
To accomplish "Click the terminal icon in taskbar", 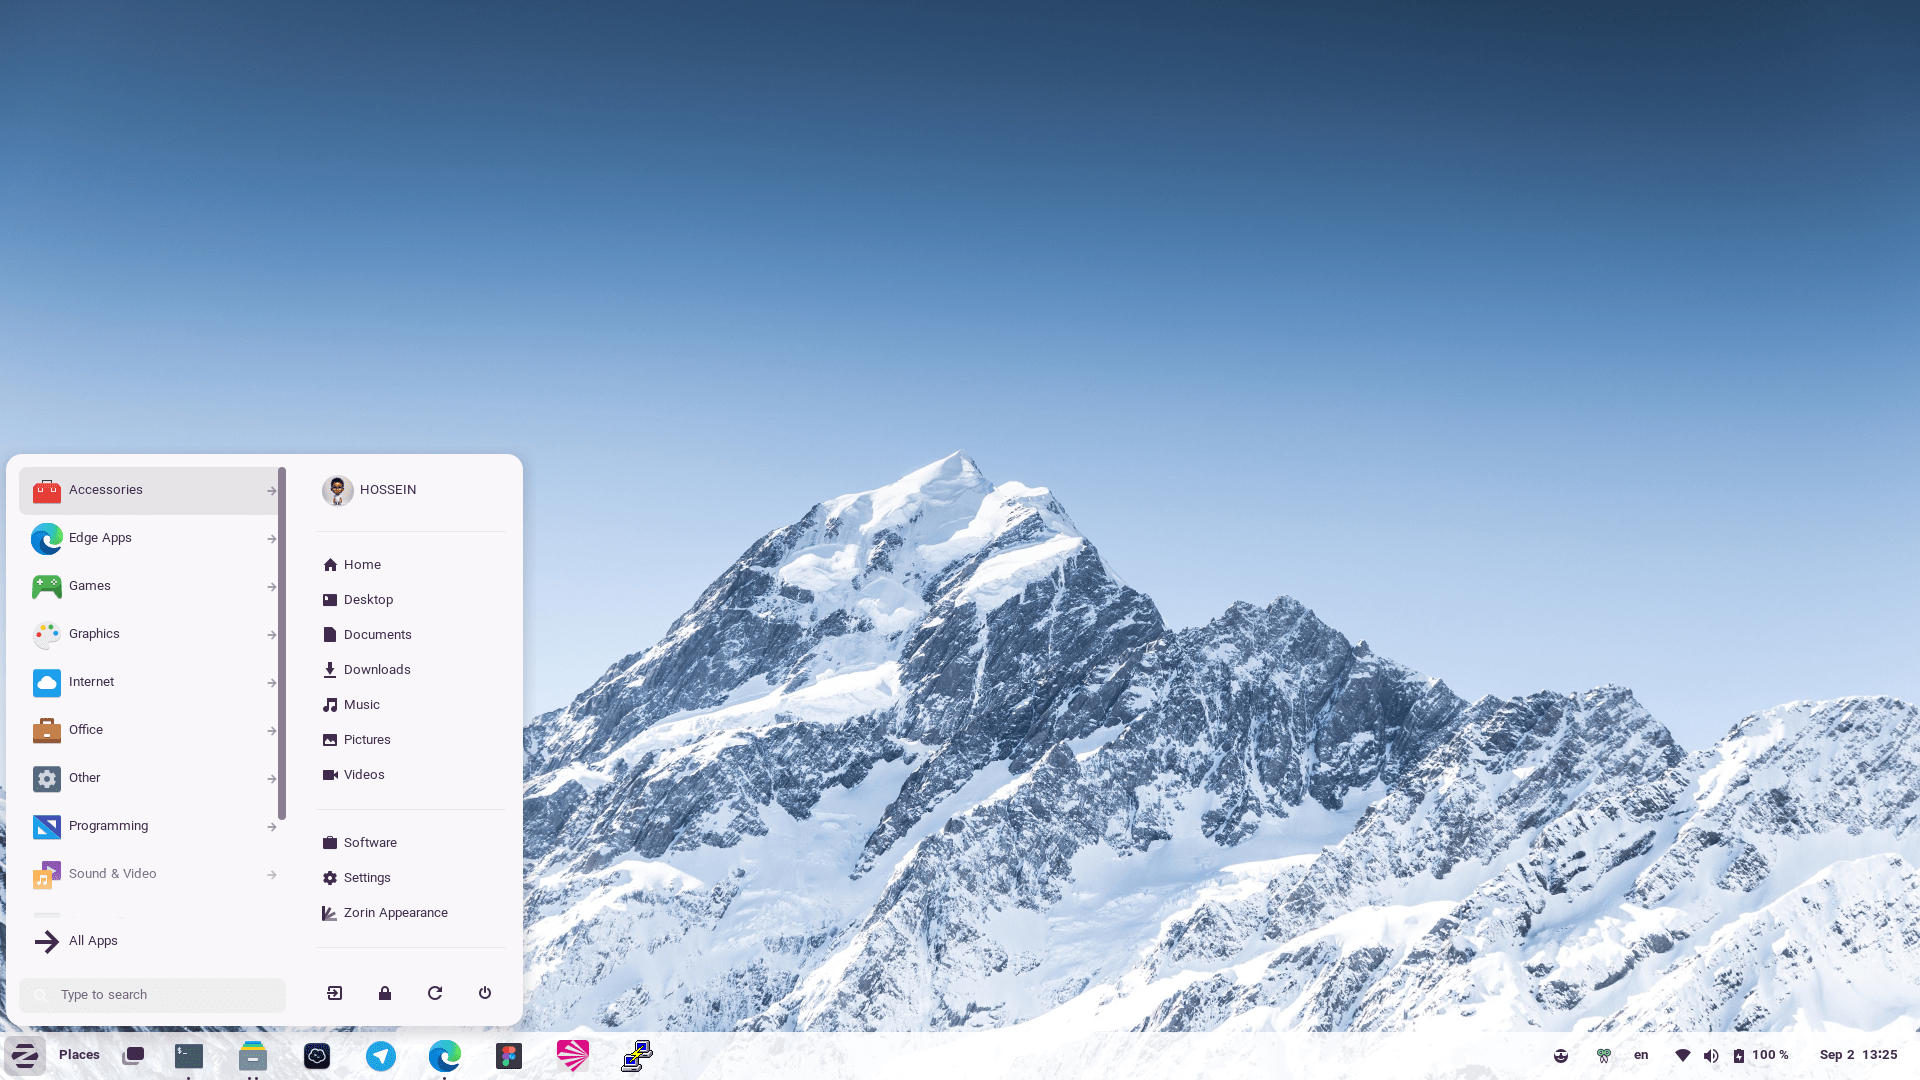I will (189, 1055).
